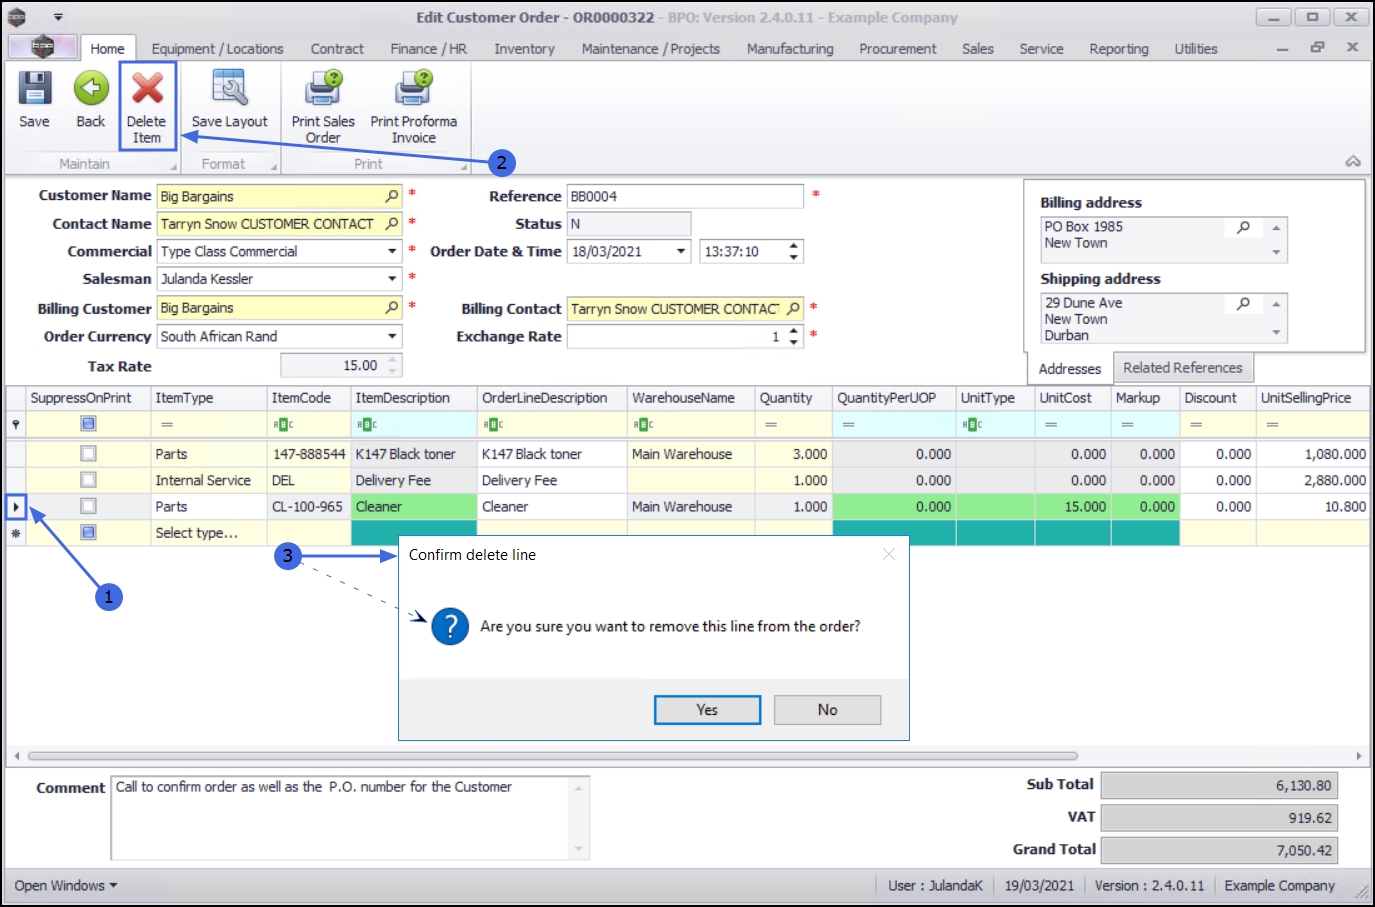This screenshot has width=1375, height=907.
Task: Click the application logo button in ribbon
Action: (x=42, y=47)
